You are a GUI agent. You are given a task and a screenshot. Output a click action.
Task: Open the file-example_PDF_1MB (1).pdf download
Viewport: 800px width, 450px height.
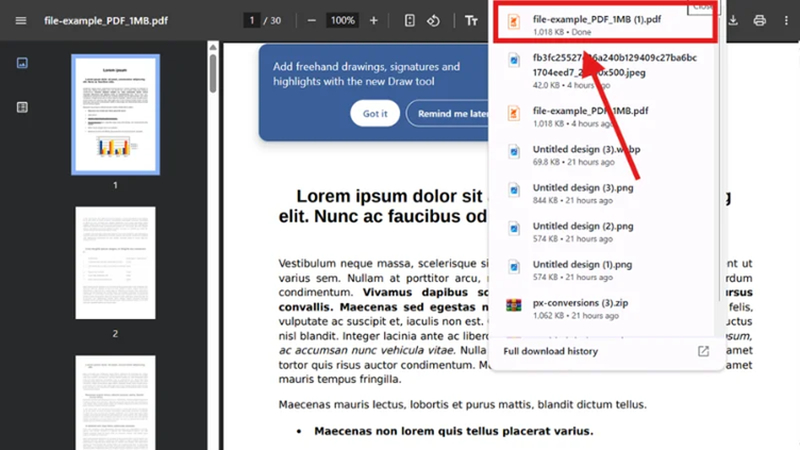coord(605,24)
